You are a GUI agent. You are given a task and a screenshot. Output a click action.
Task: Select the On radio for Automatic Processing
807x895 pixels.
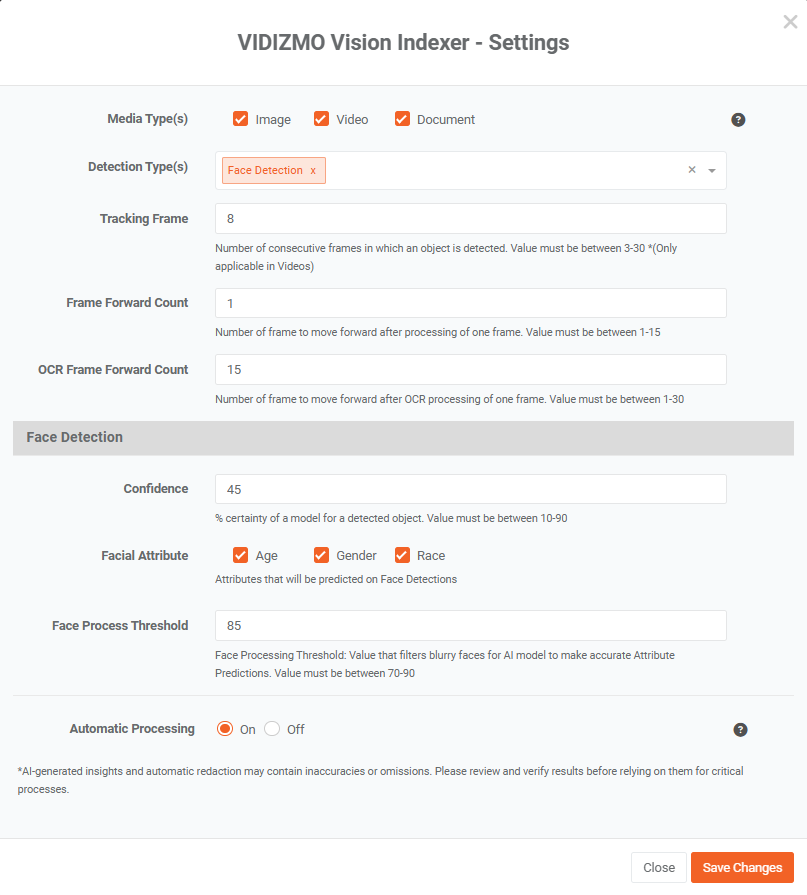[225, 729]
